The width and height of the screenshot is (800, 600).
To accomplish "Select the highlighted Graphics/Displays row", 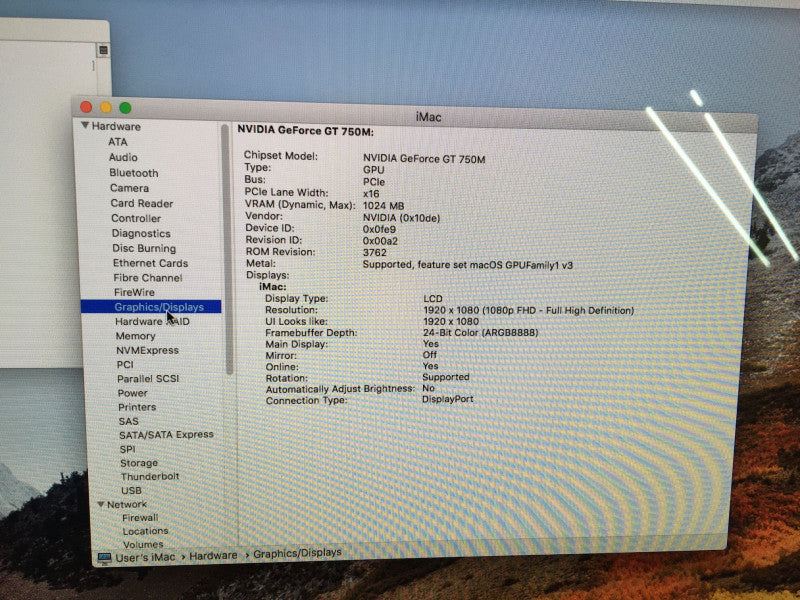I will pos(151,307).
